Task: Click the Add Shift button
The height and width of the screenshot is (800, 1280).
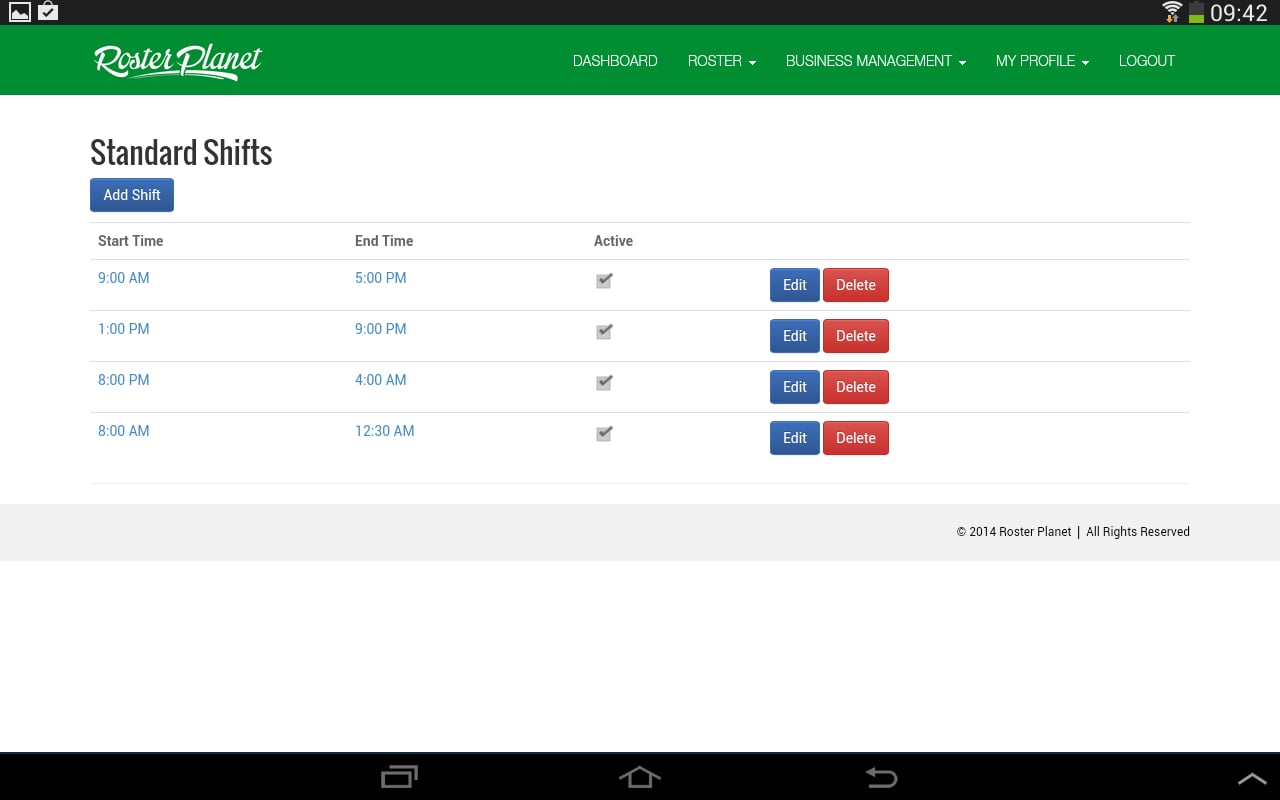Action: point(132,195)
